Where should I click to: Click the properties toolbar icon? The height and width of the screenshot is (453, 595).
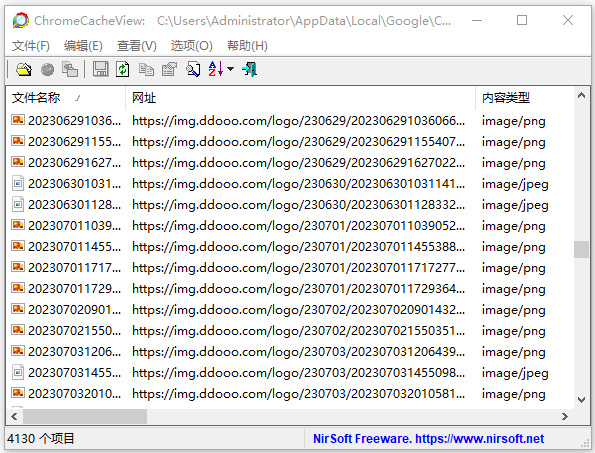169,69
